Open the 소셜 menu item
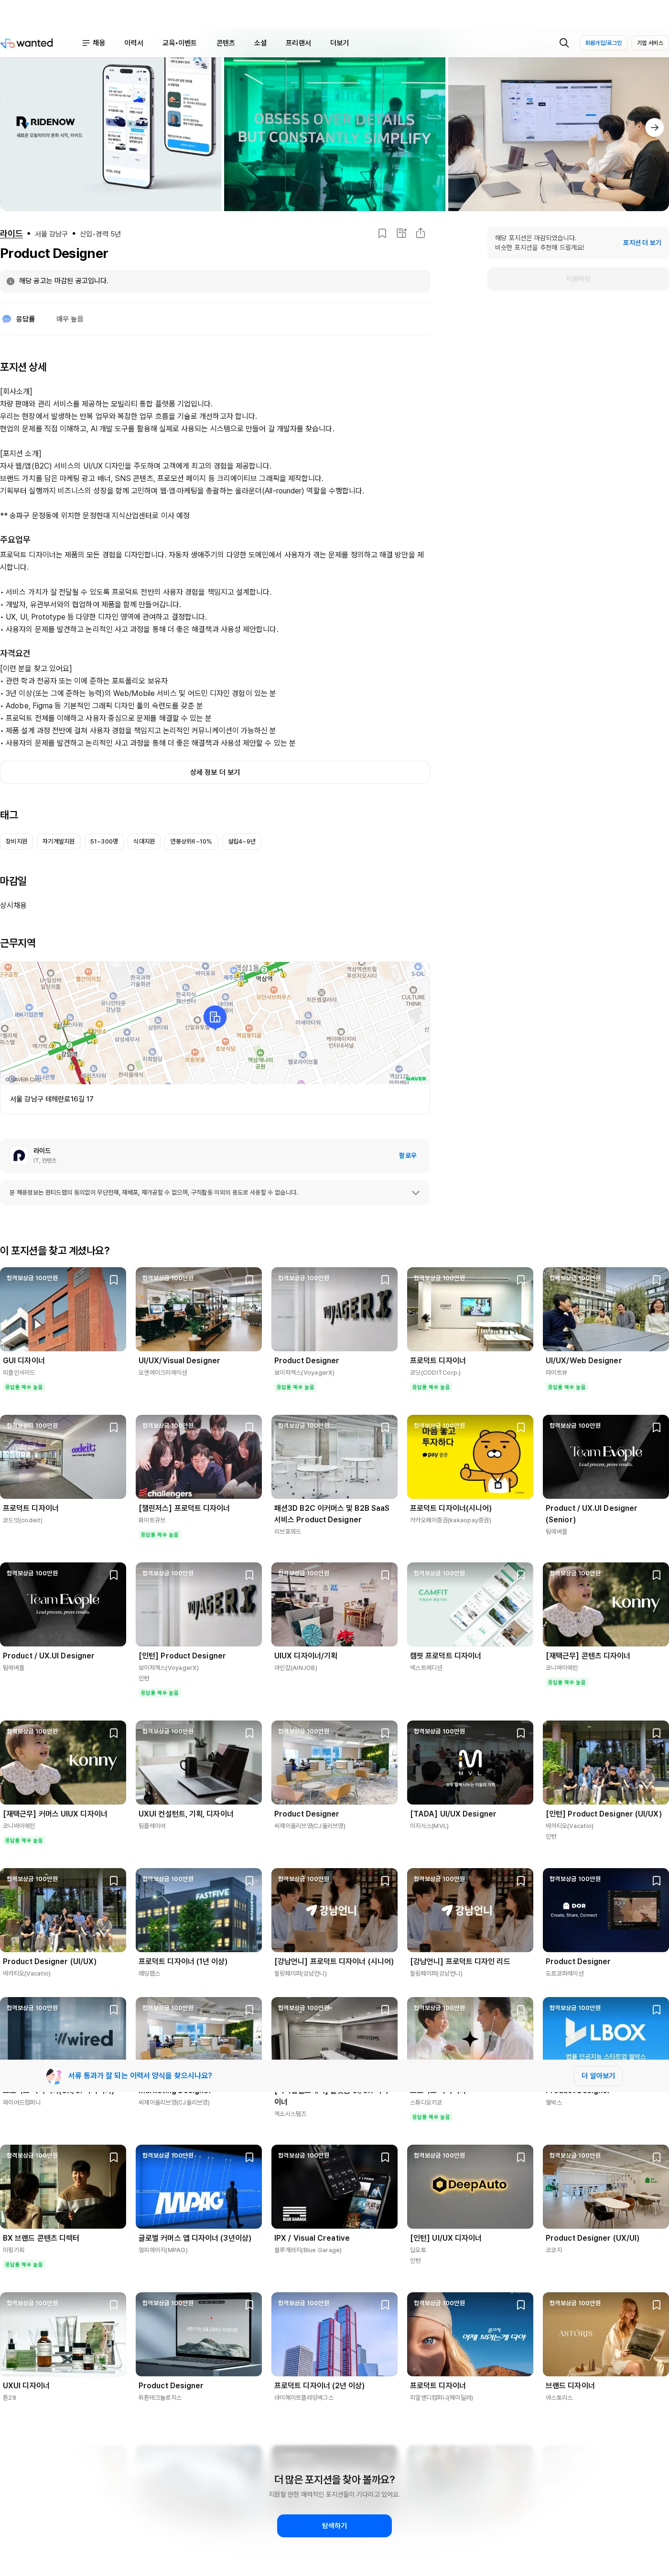 (260, 43)
